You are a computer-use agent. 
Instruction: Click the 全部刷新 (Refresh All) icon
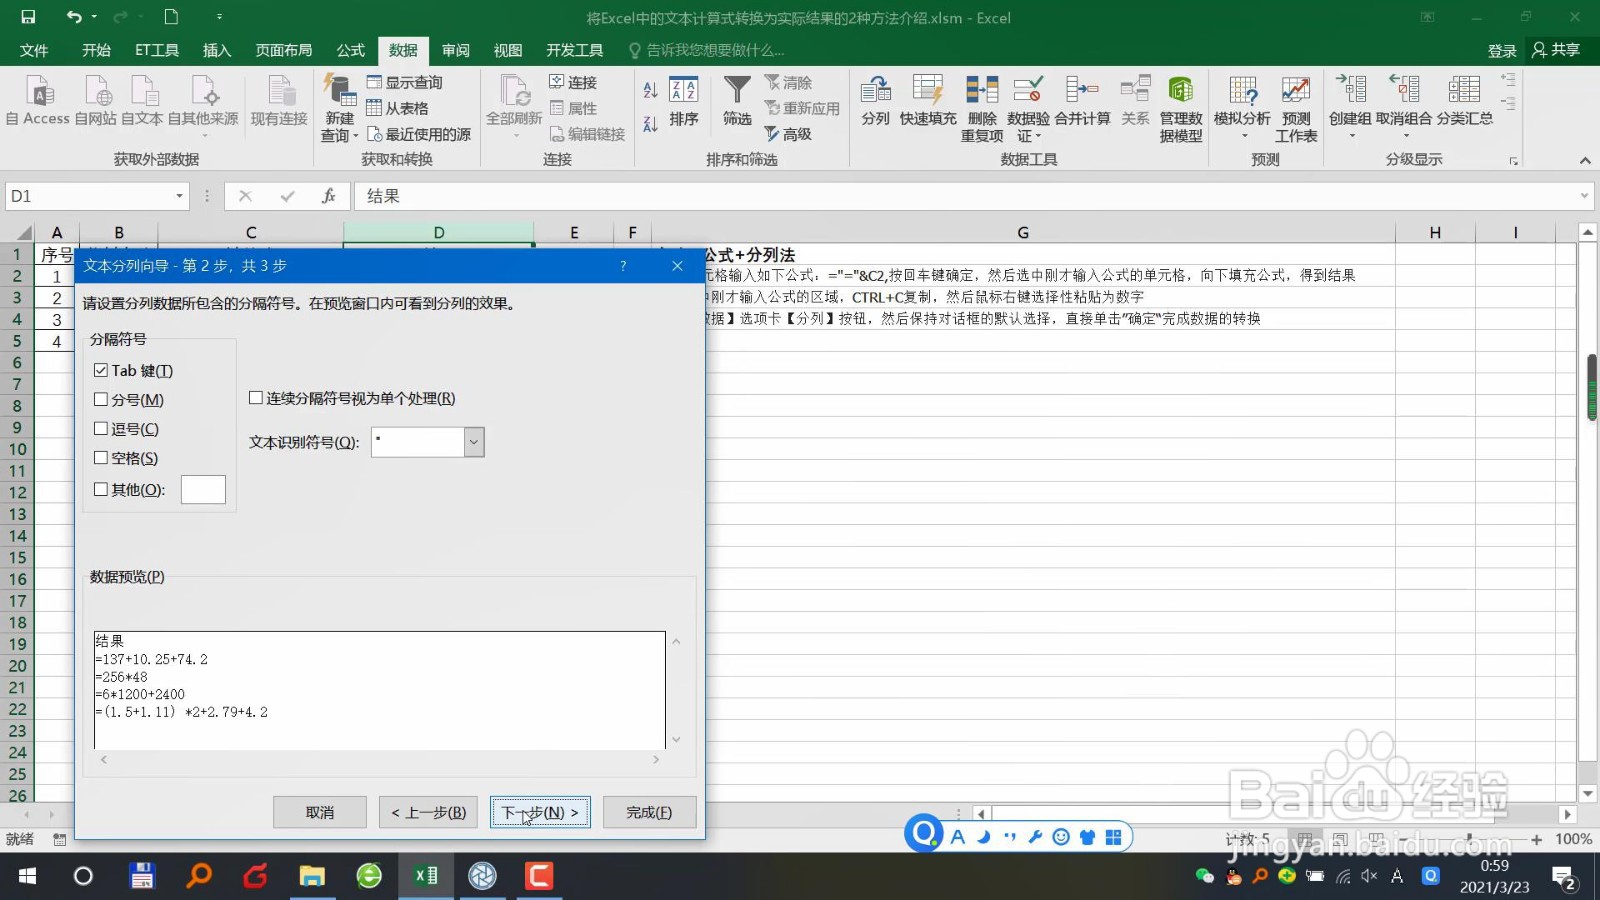(513, 105)
